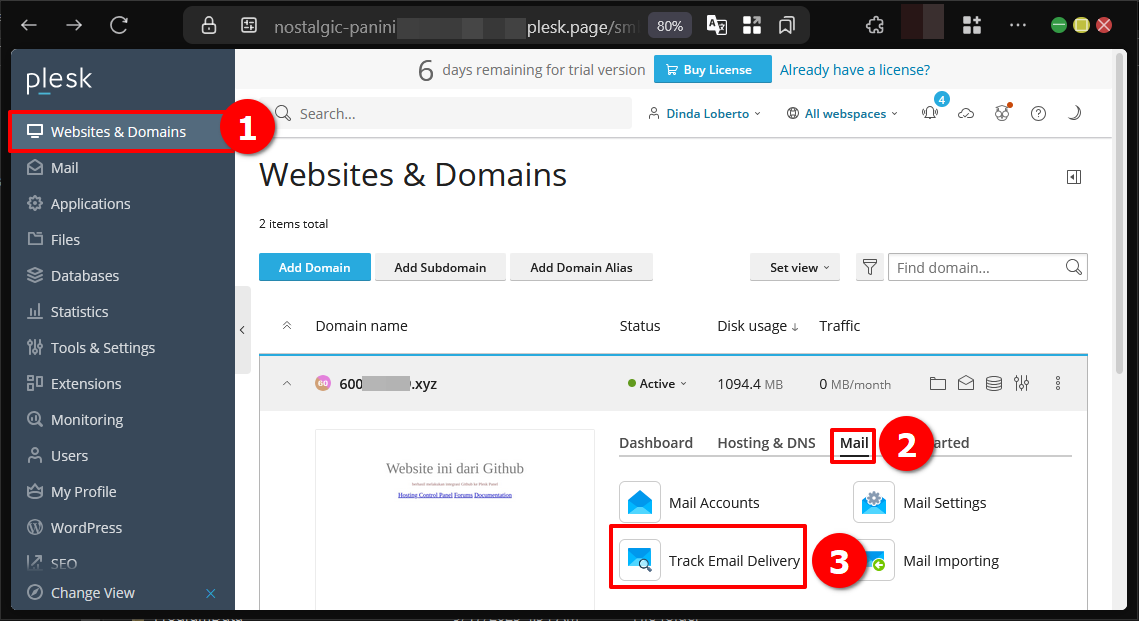The height and width of the screenshot is (621, 1139).
Task: Open the databases icon on the domain row
Action: (993, 383)
